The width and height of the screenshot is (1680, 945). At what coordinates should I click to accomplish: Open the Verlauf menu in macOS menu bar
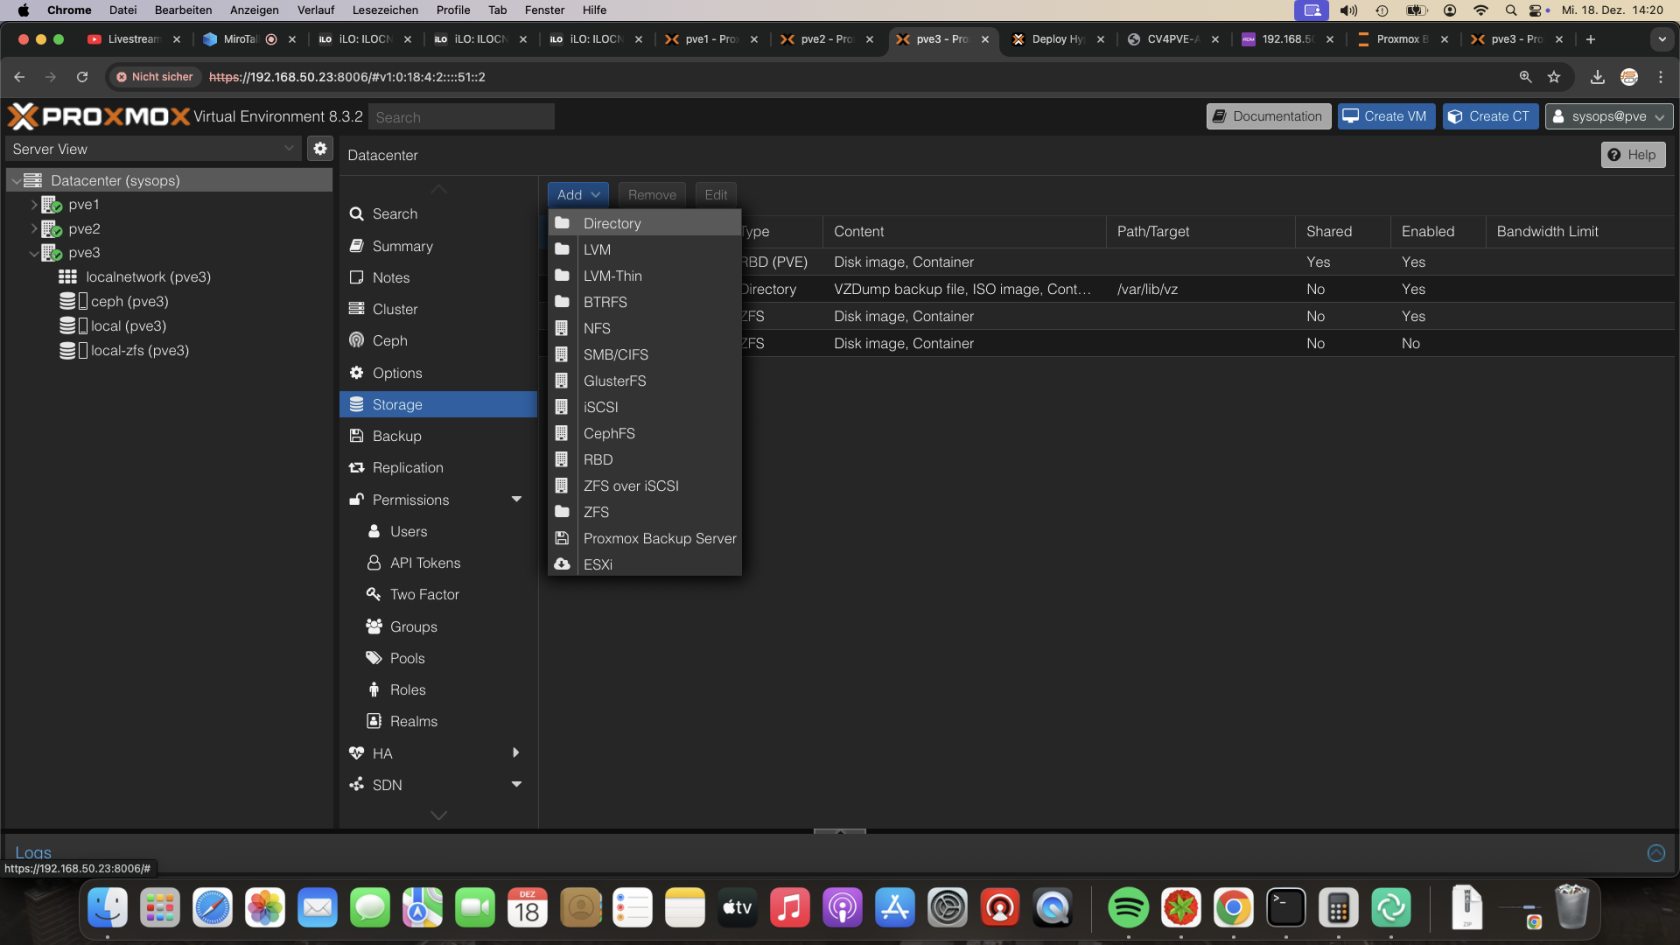point(316,10)
